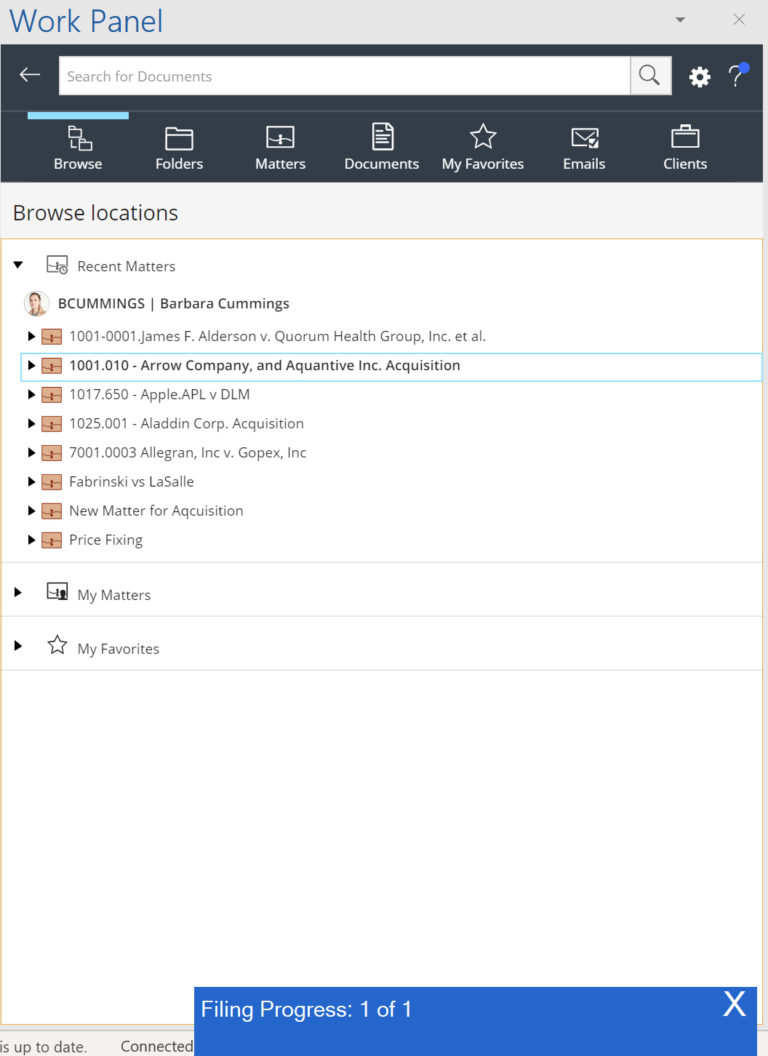Open the Work Panel dropdown arrow
This screenshot has height=1056, width=768.
[x=680, y=19]
